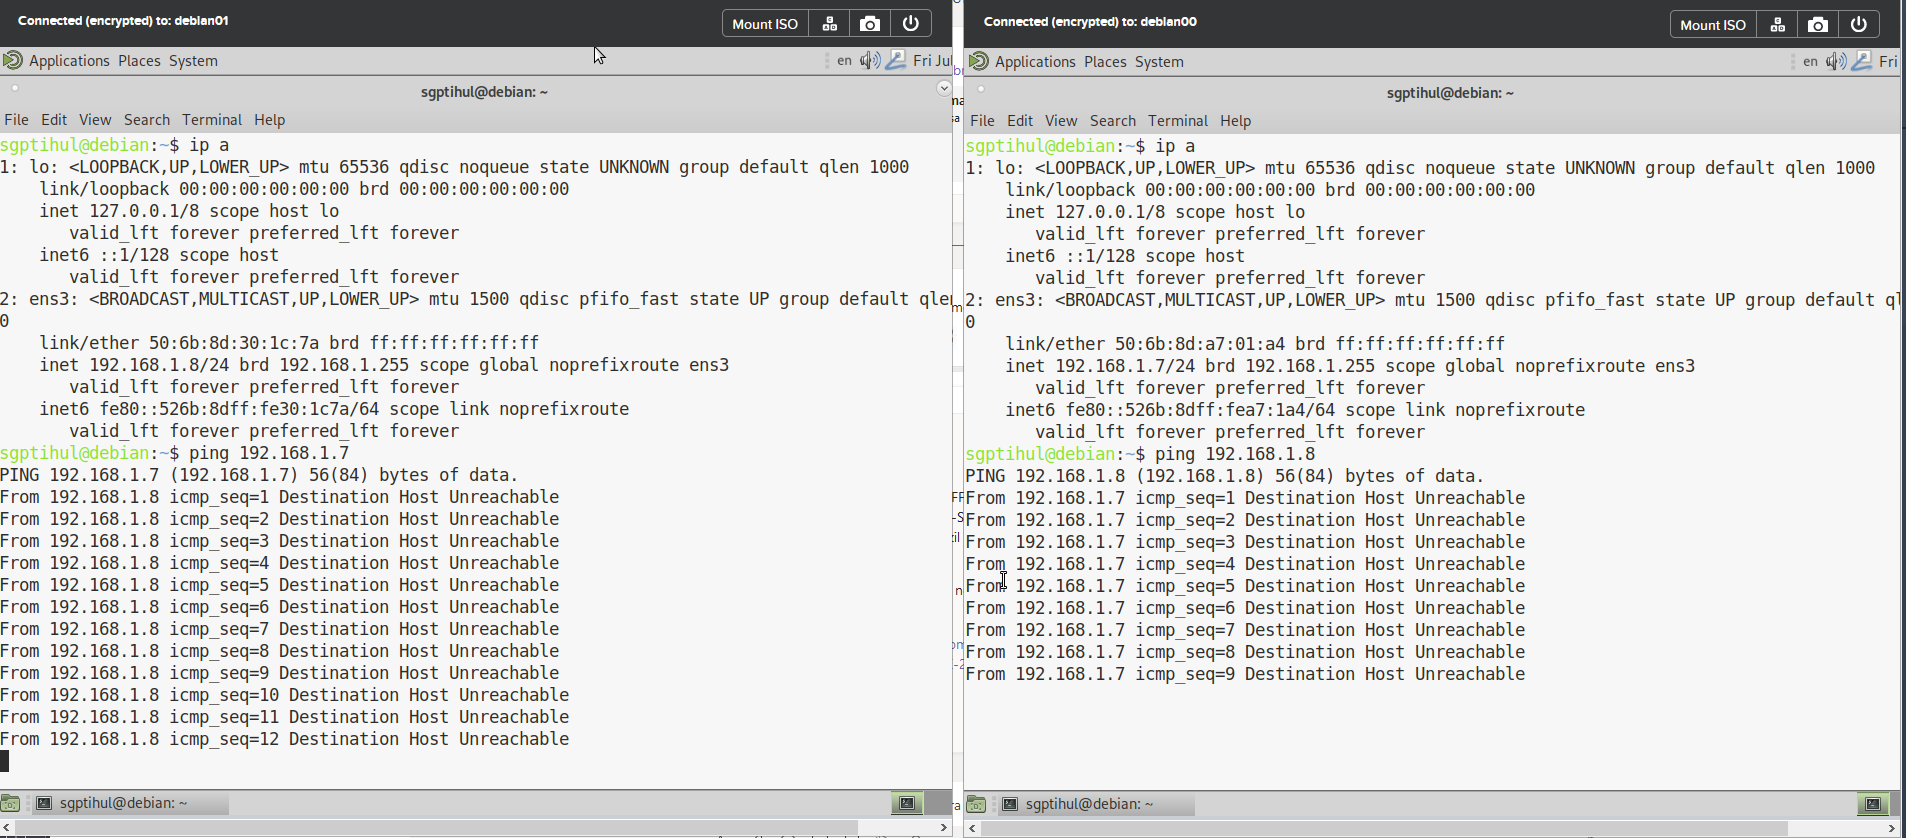
Task: Click right scroll arrow under debian00 console
Action: coord(1891,828)
